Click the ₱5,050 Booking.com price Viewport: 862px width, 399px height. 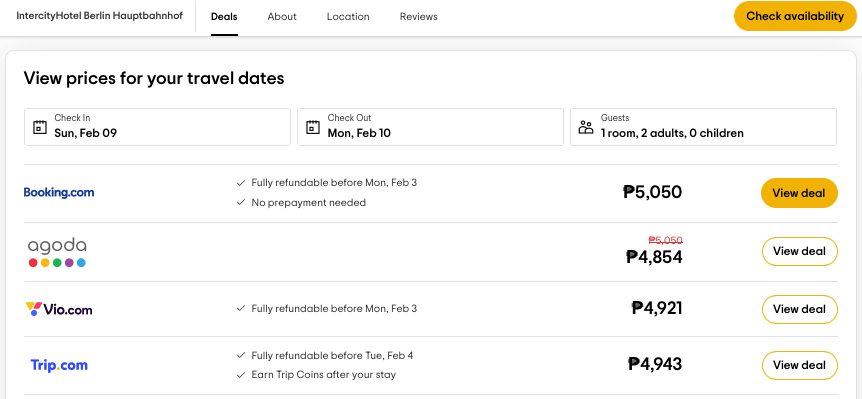pos(653,192)
